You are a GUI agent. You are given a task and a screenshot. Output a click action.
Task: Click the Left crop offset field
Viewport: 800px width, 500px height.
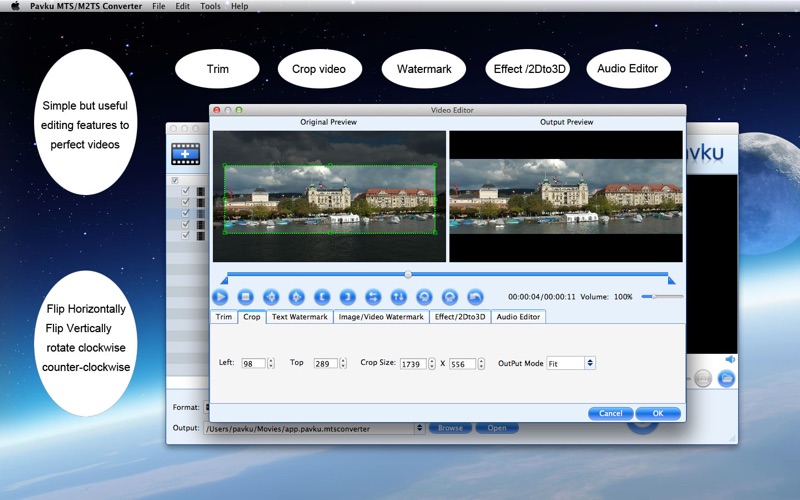click(254, 363)
